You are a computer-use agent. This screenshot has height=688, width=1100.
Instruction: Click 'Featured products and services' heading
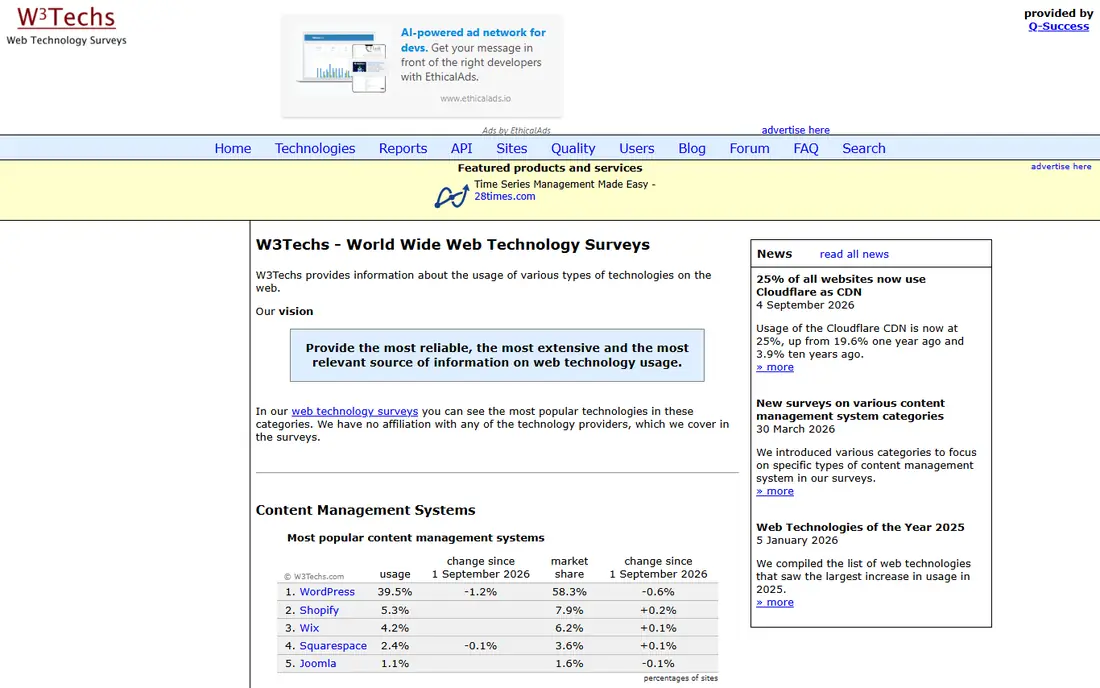click(x=550, y=168)
